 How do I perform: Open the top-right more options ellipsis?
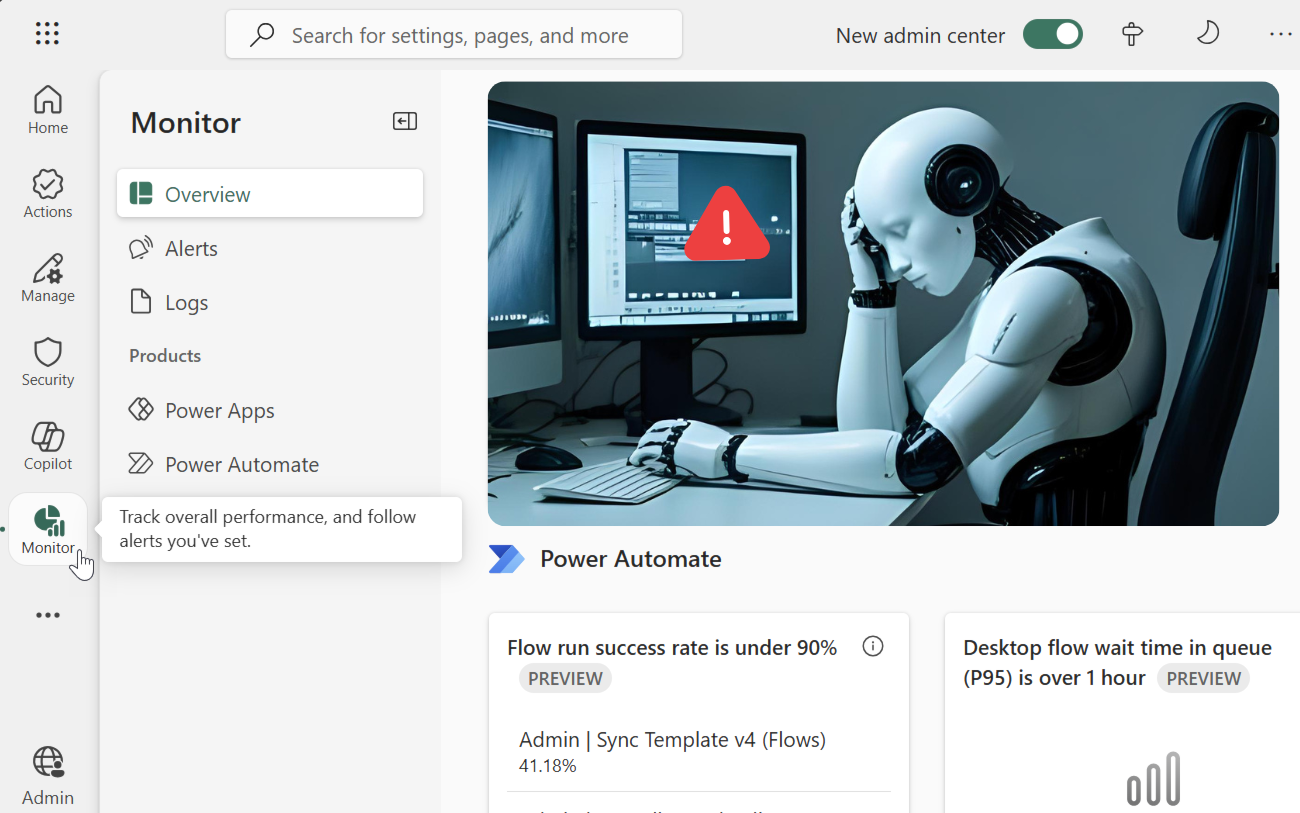pyautogui.click(x=1280, y=34)
